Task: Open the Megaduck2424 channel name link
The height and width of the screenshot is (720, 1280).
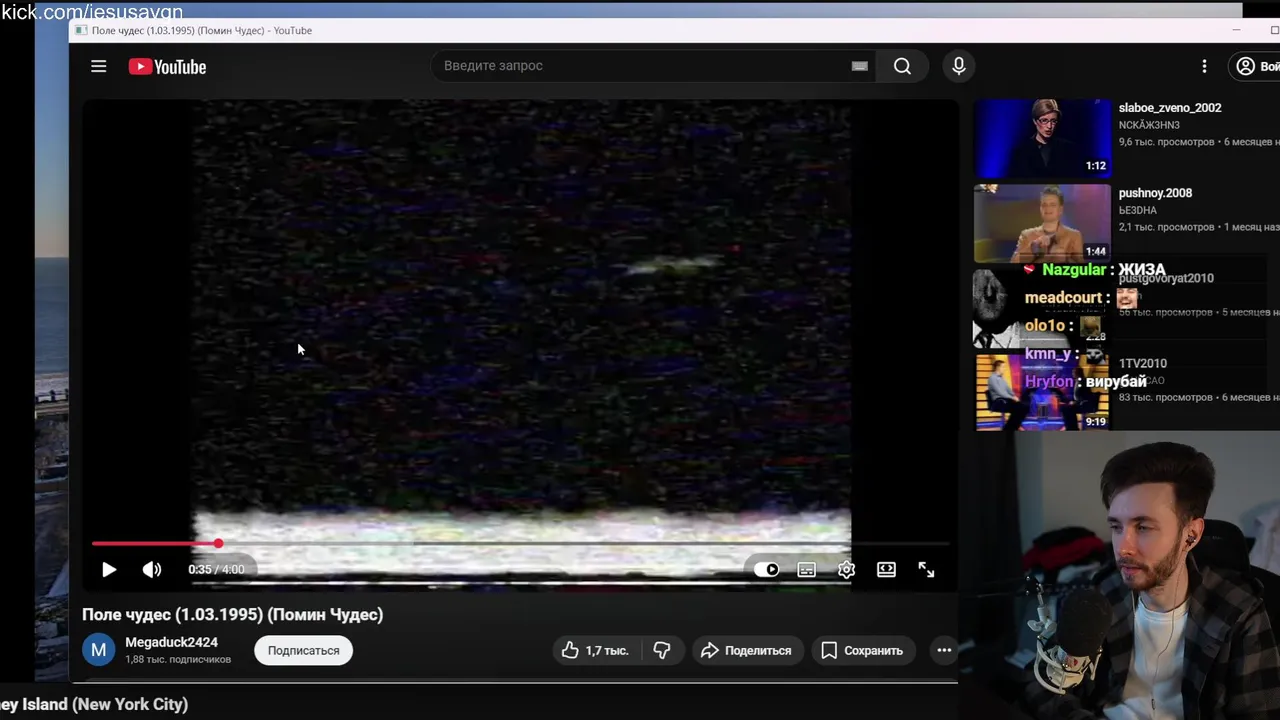Action: click(171, 642)
